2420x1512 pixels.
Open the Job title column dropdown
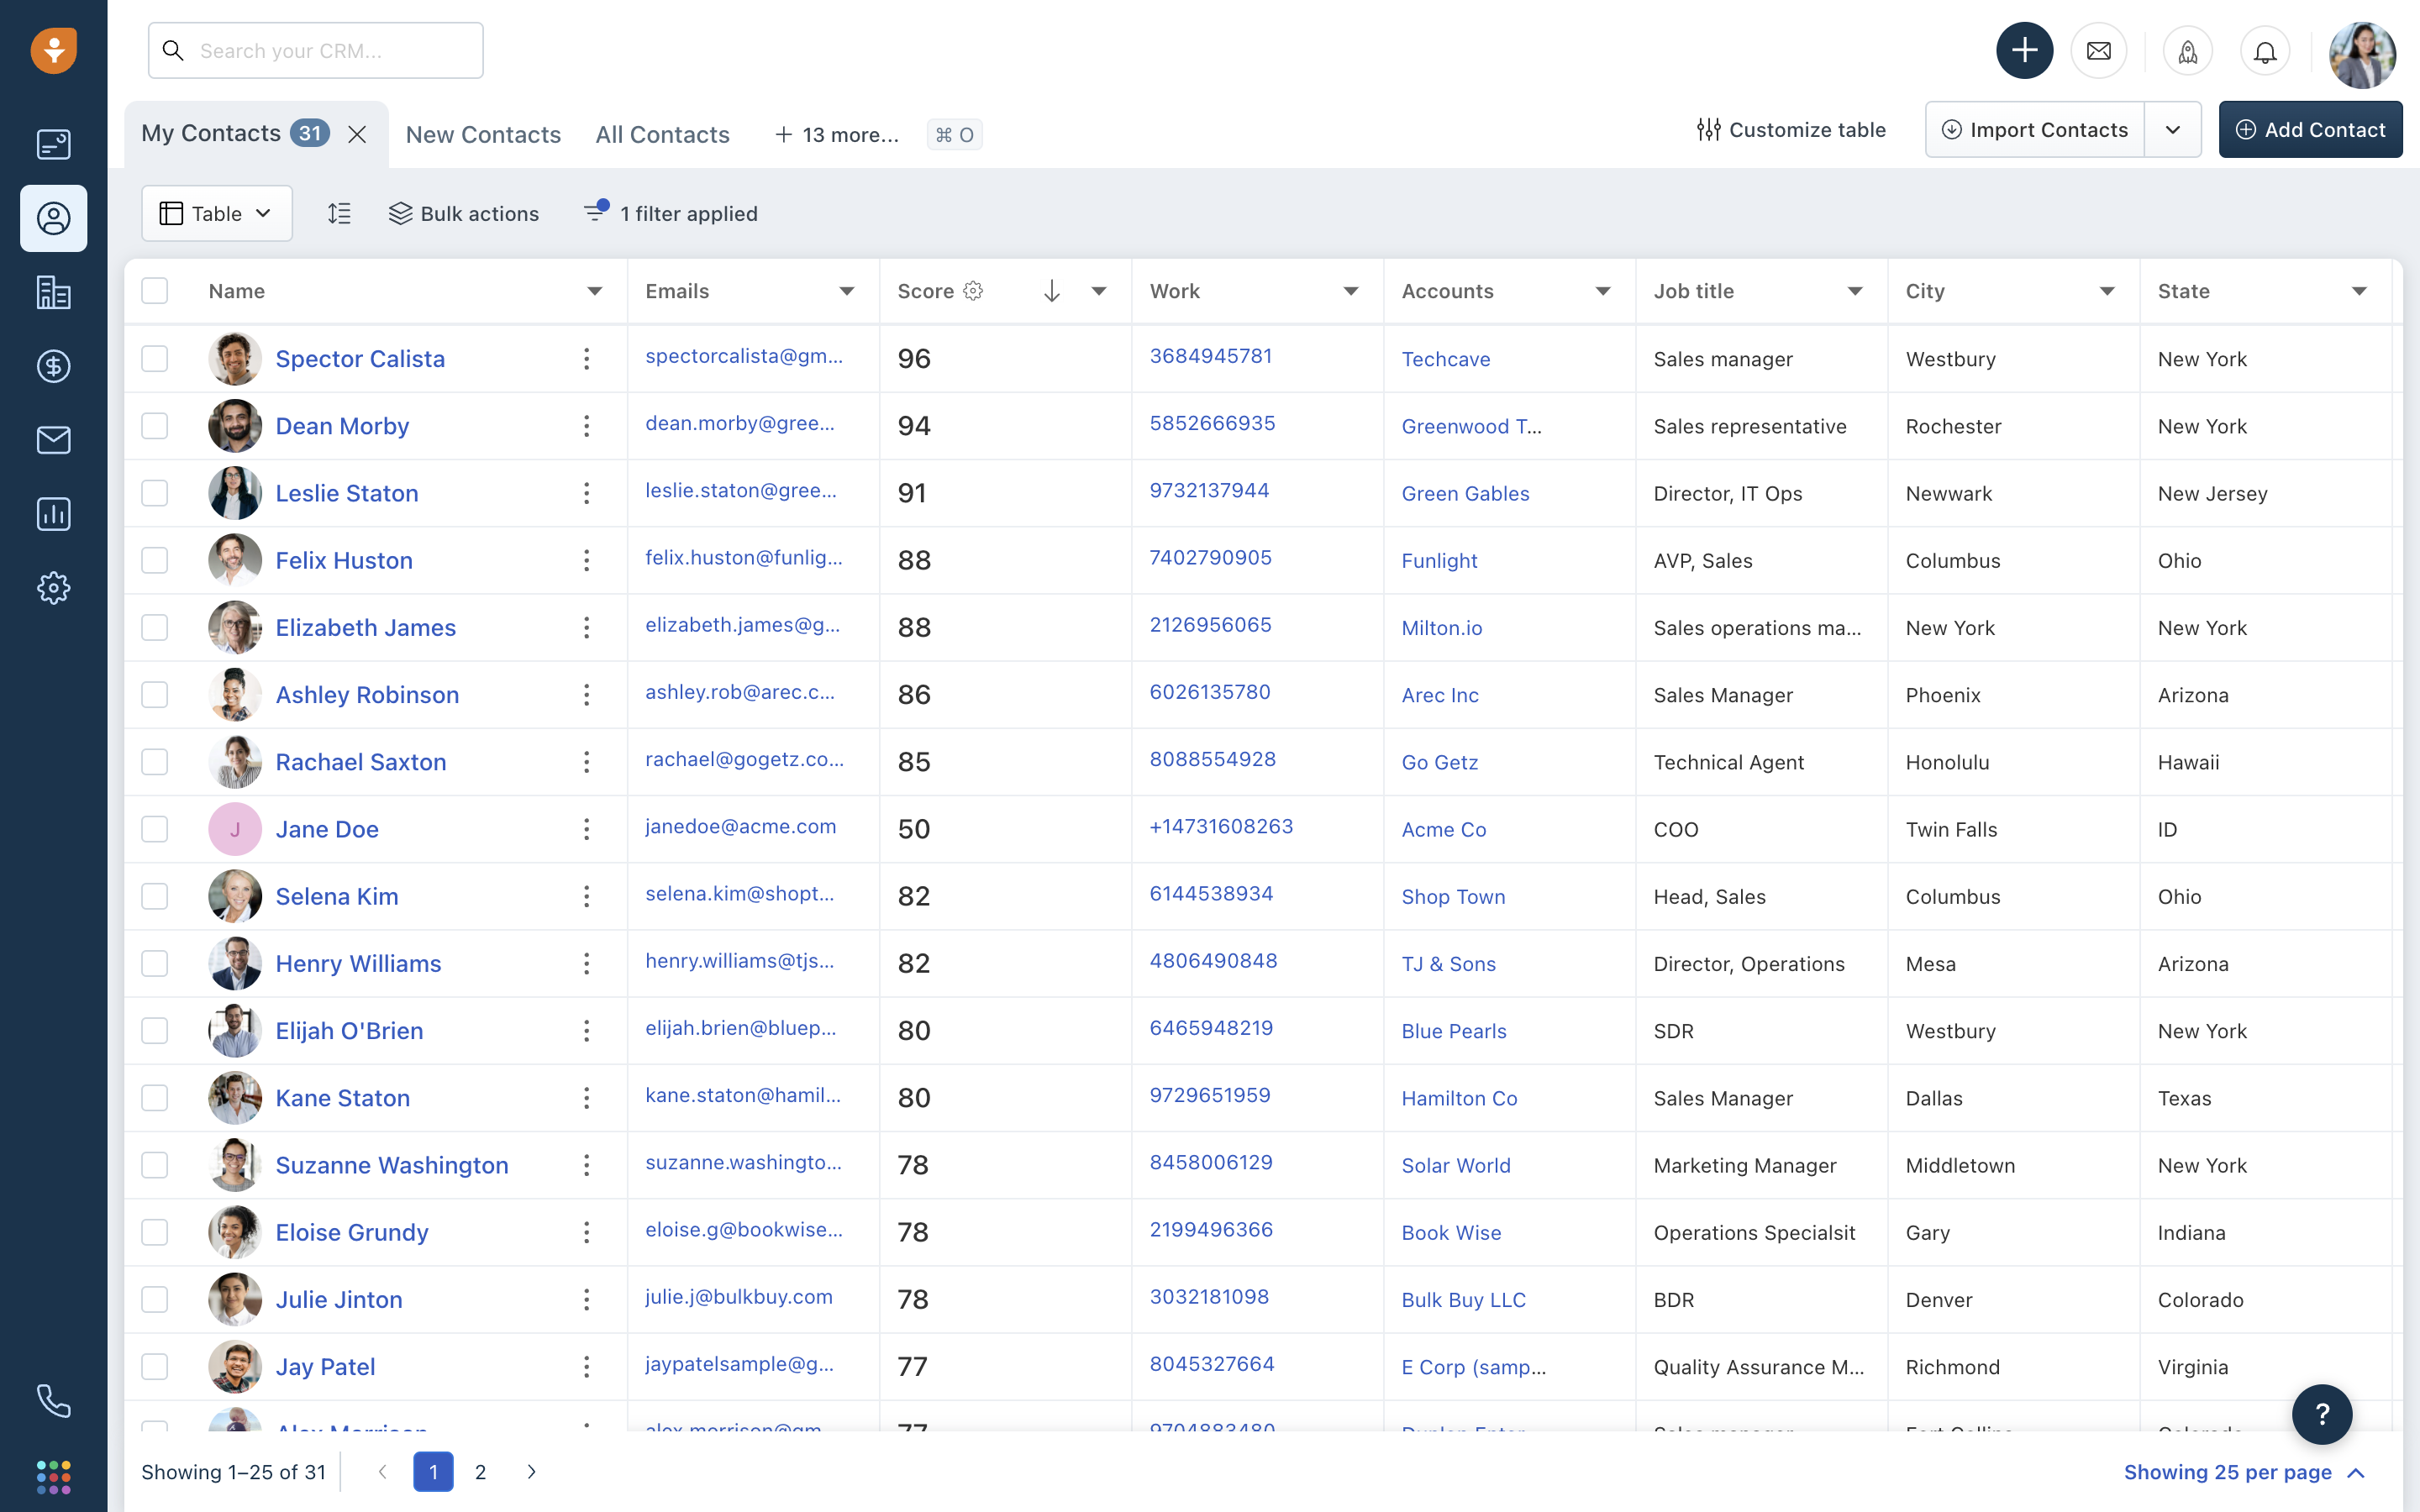[1855, 291]
